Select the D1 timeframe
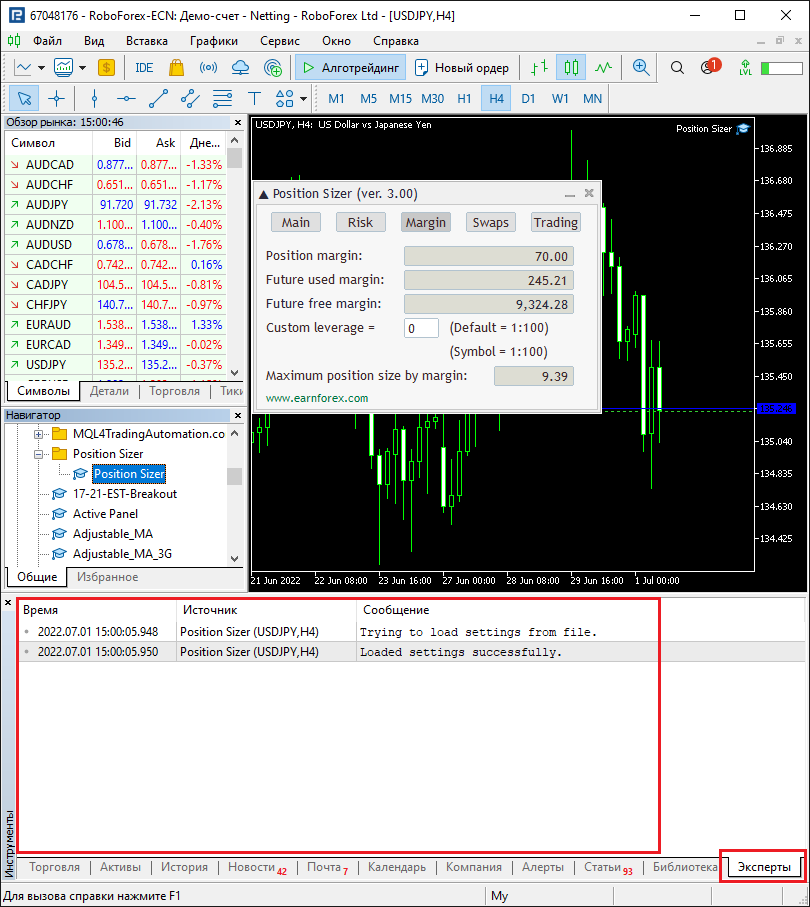 pyautogui.click(x=528, y=98)
